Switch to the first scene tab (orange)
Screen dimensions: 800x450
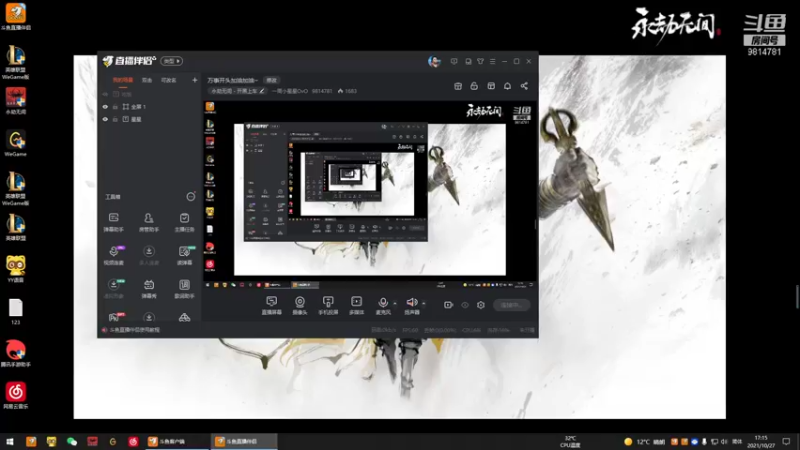[123, 80]
